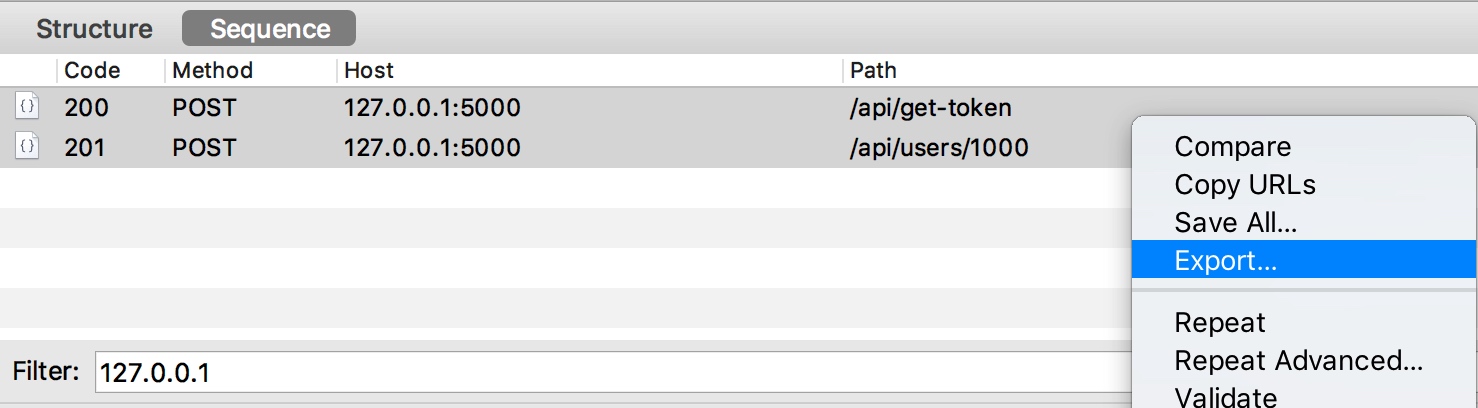Click the Host column header
This screenshot has height=408, width=1478.
[369, 70]
